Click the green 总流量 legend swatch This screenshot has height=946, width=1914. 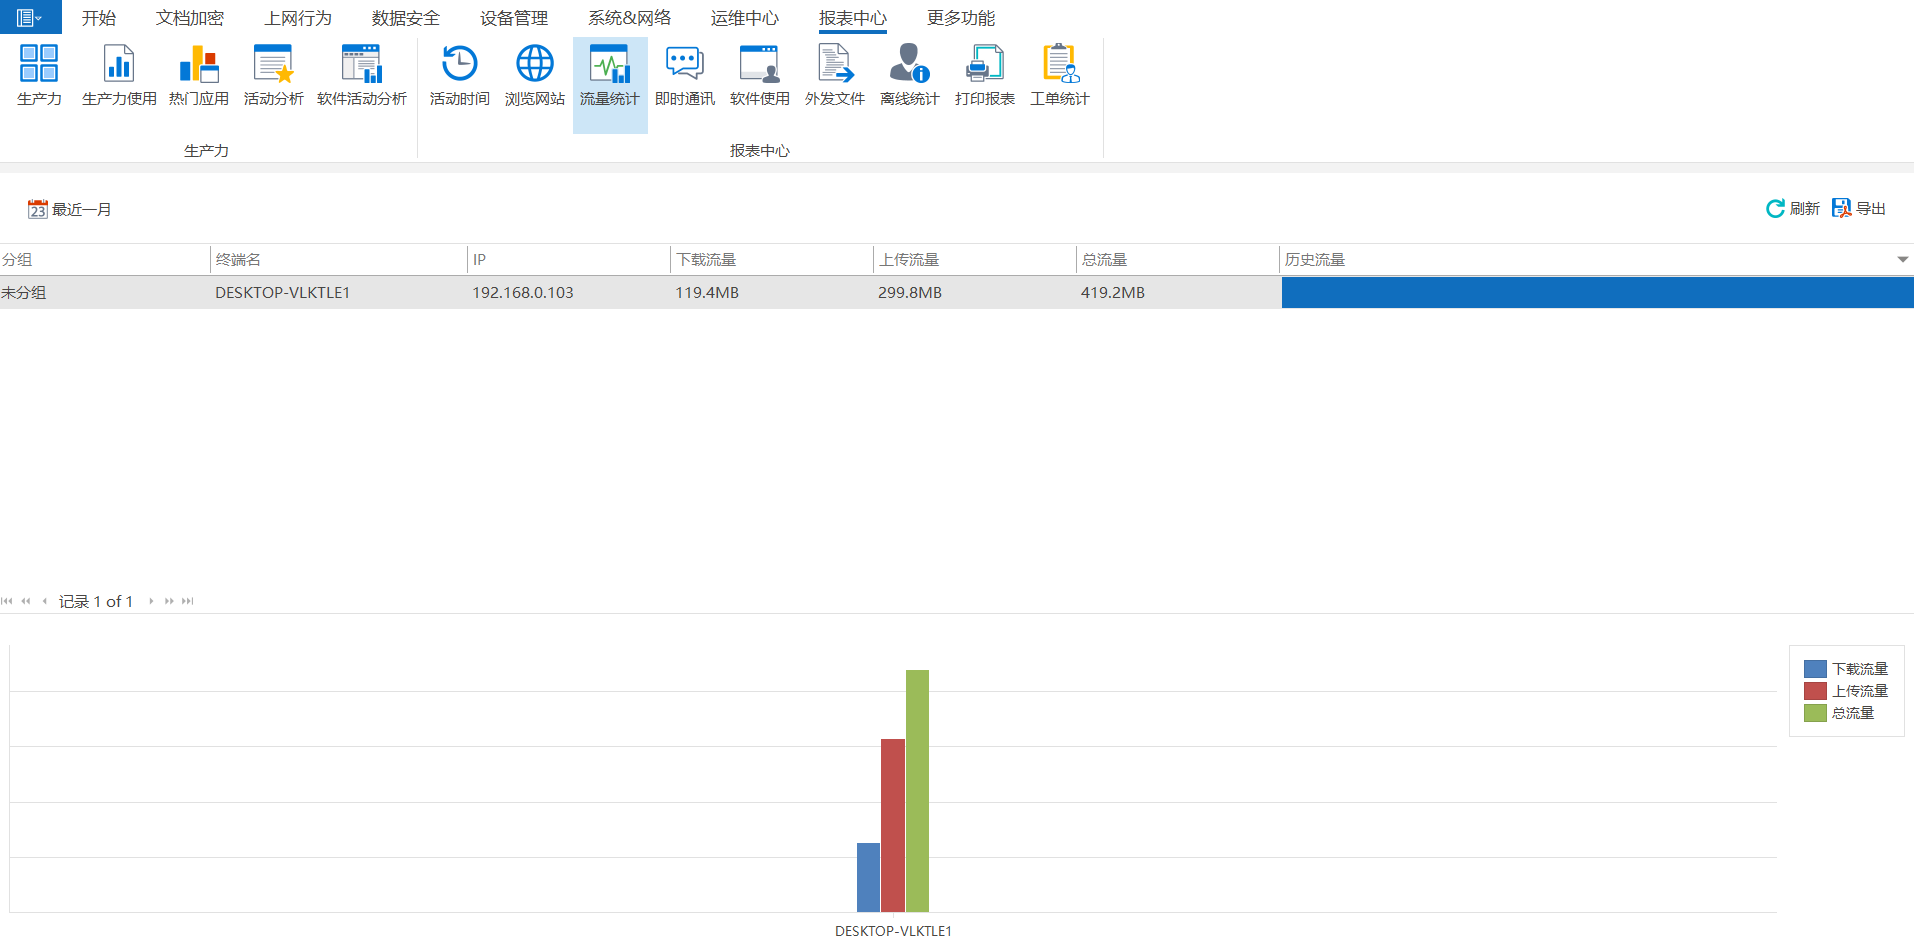(x=1815, y=713)
